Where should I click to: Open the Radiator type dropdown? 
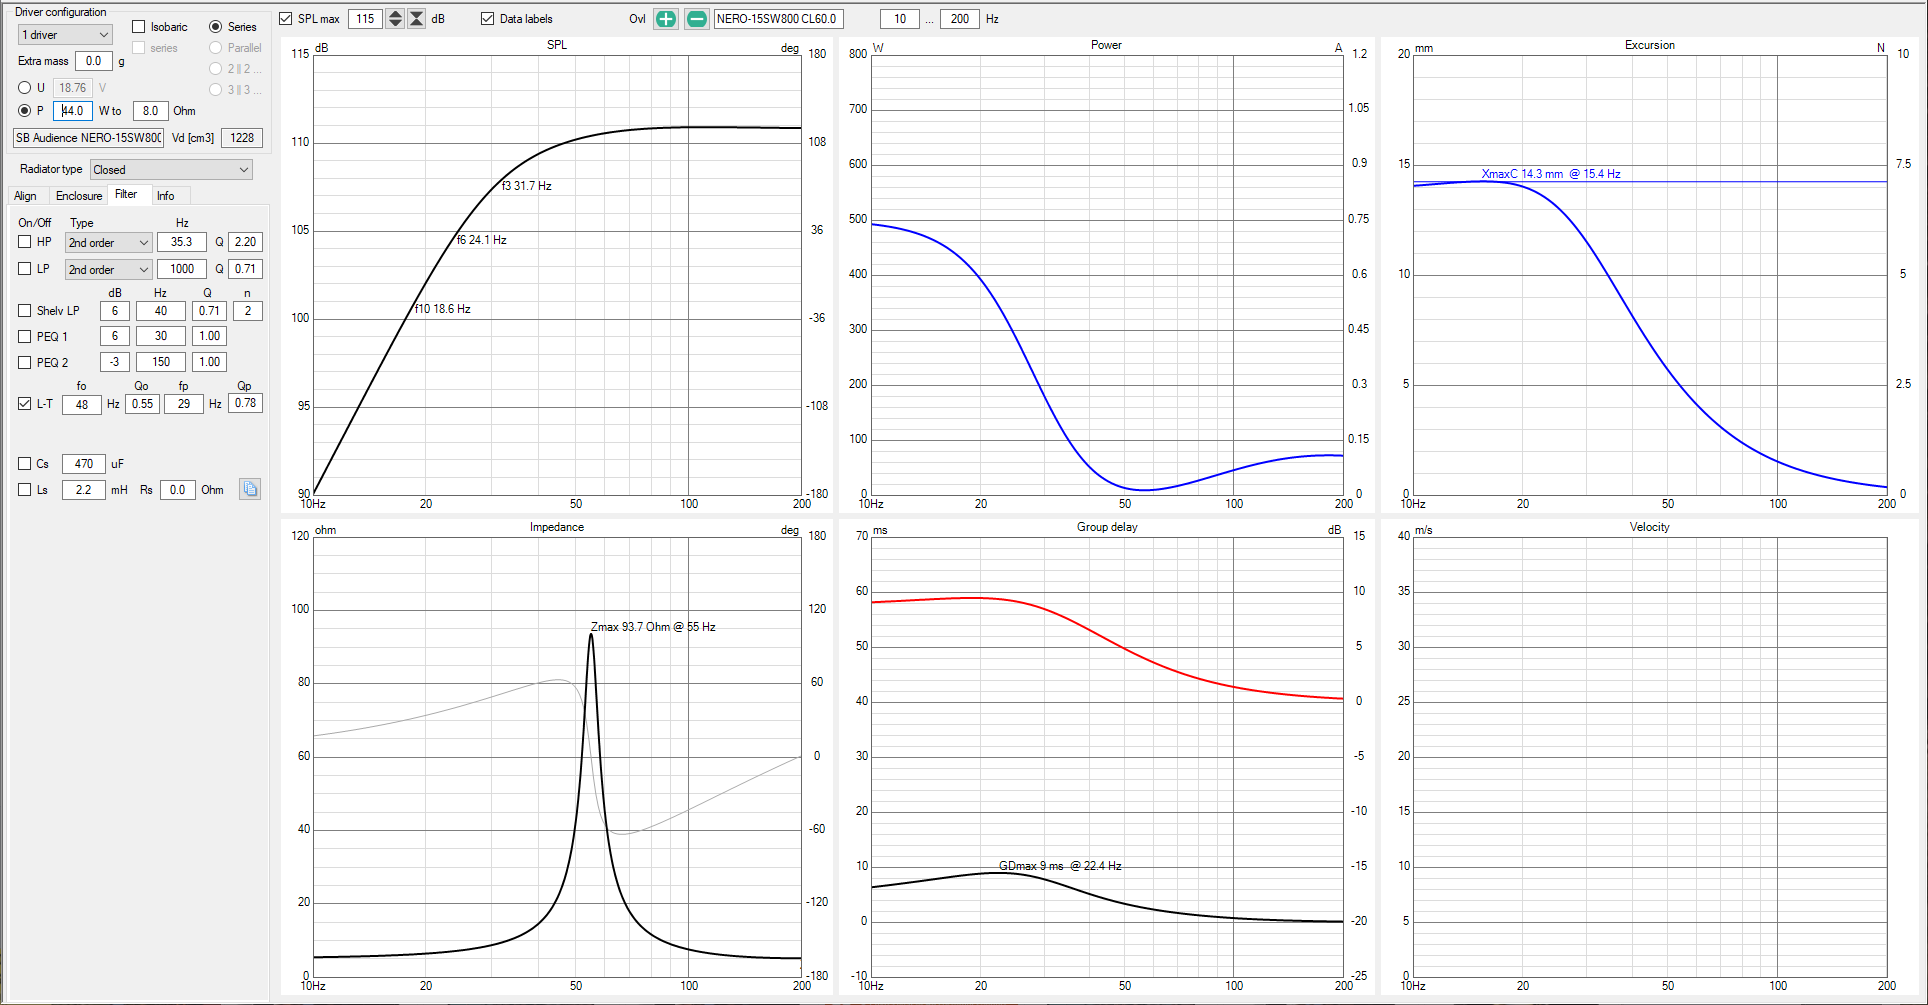tap(171, 170)
